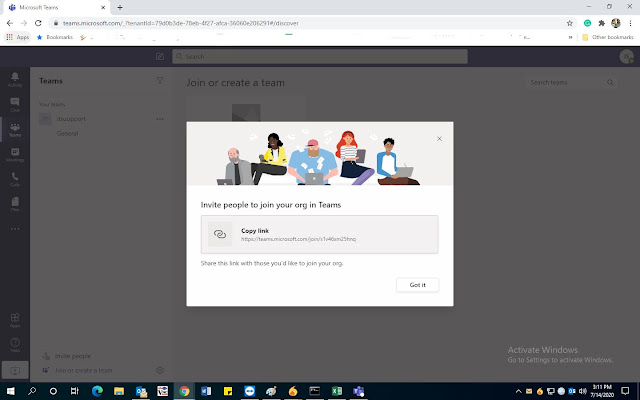
Task: Open Excel from the taskbar
Action: (x=337, y=391)
